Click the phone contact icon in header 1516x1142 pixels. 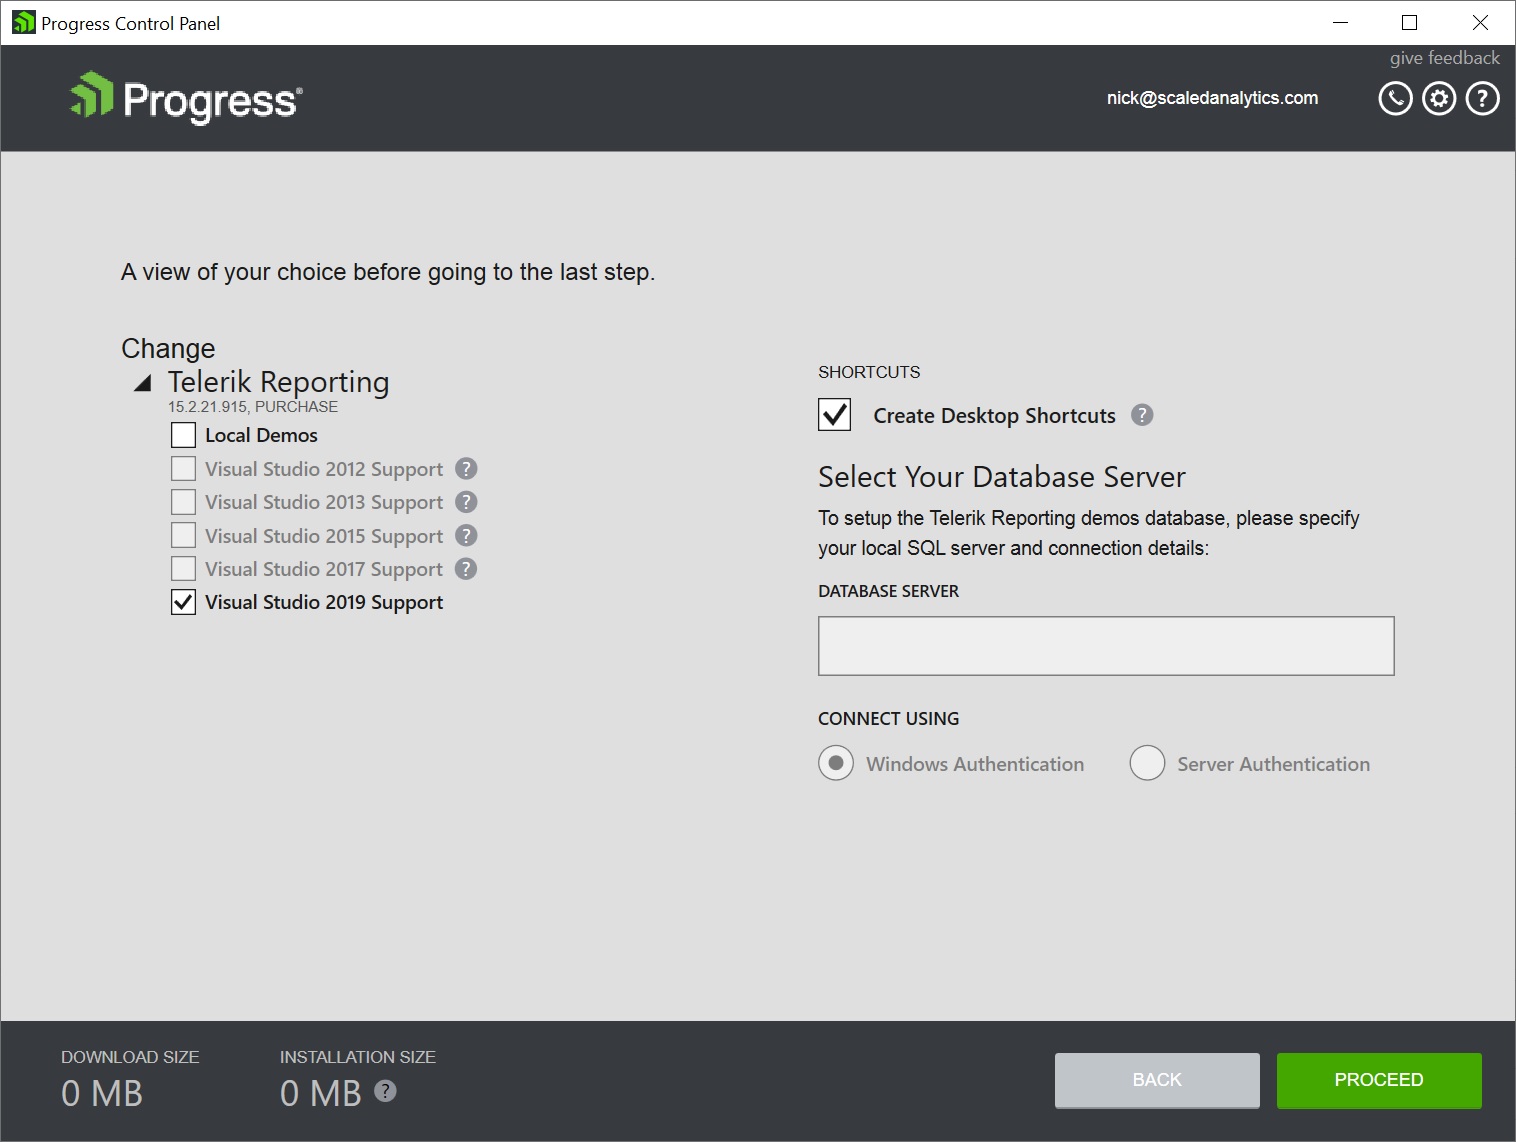pyautogui.click(x=1395, y=98)
